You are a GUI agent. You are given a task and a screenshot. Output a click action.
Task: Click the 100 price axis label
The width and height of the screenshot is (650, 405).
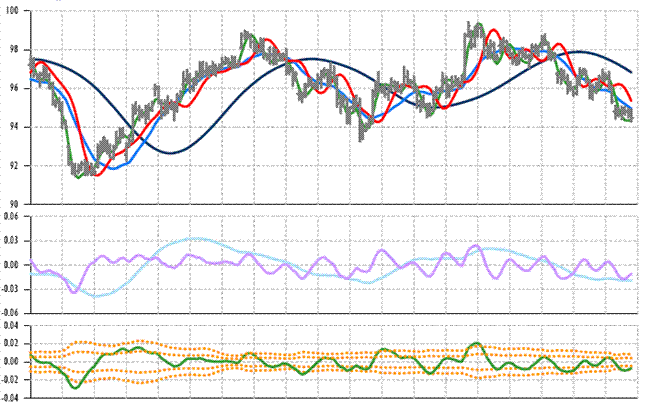(12, 11)
